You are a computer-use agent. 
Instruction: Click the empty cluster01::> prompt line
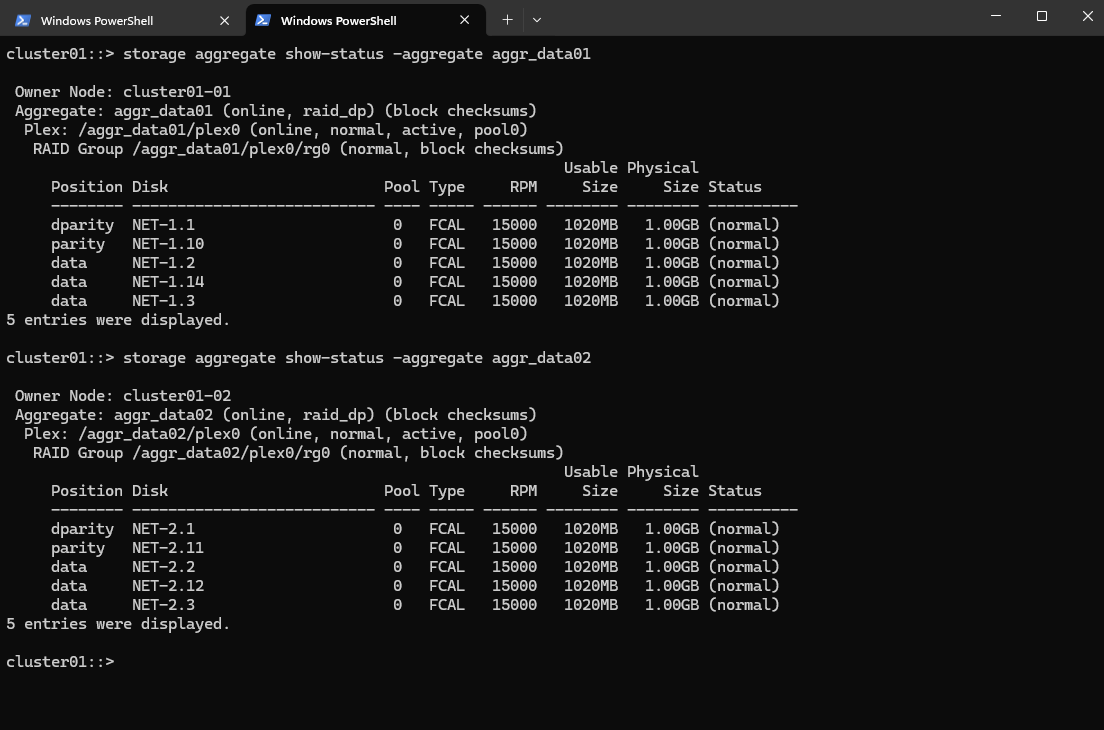point(60,662)
